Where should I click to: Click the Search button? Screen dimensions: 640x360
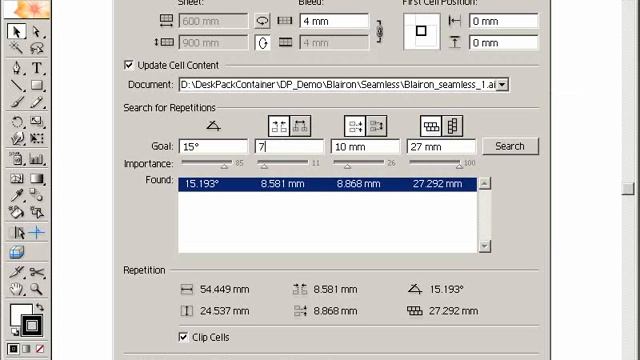pos(510,146)
